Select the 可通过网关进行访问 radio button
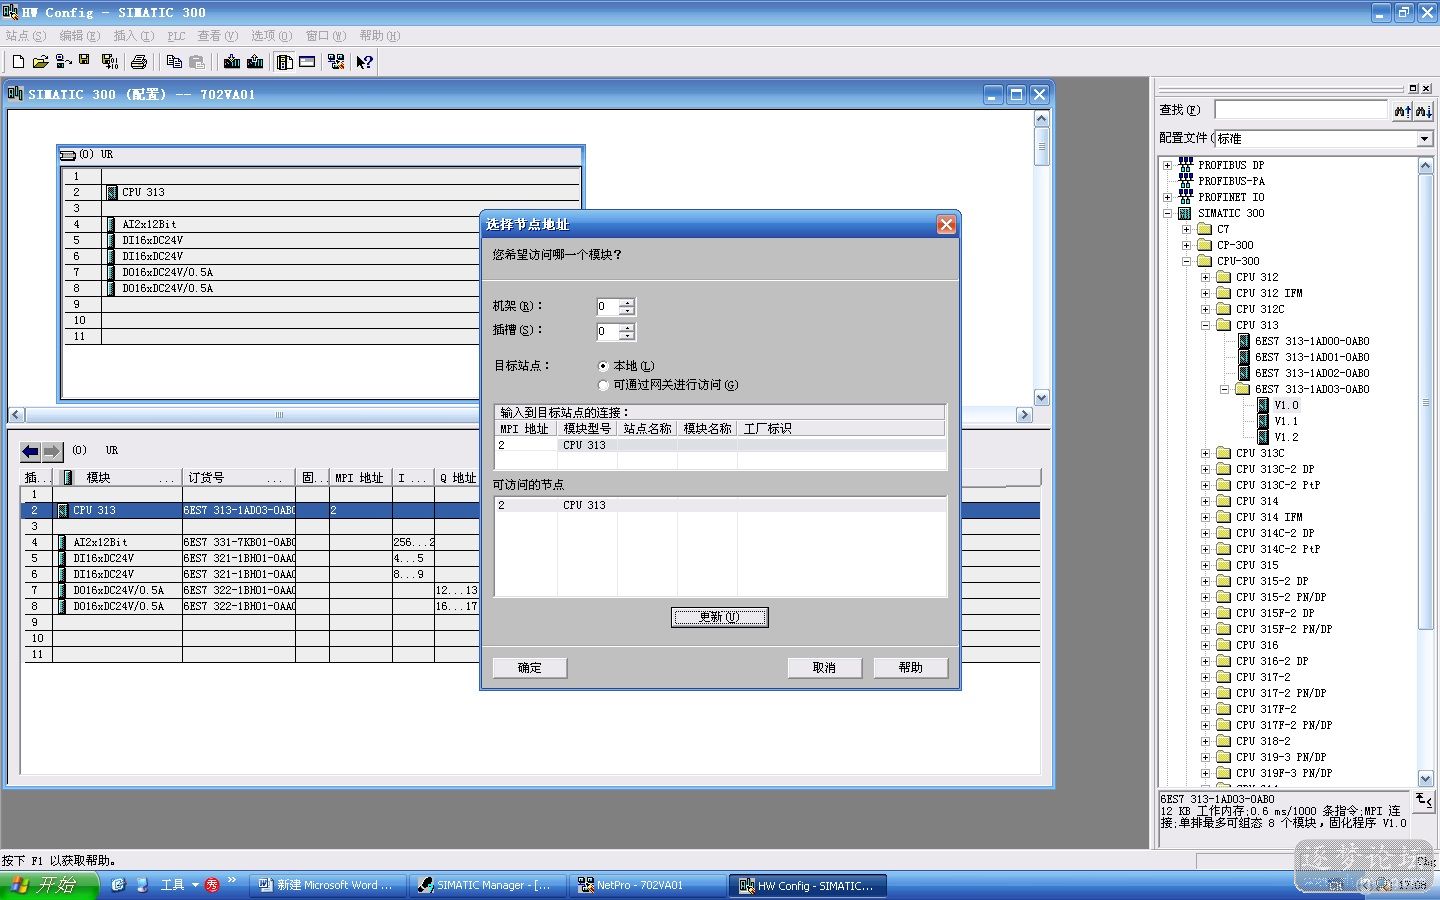1440x900 pixels. [x=603, y=385]
